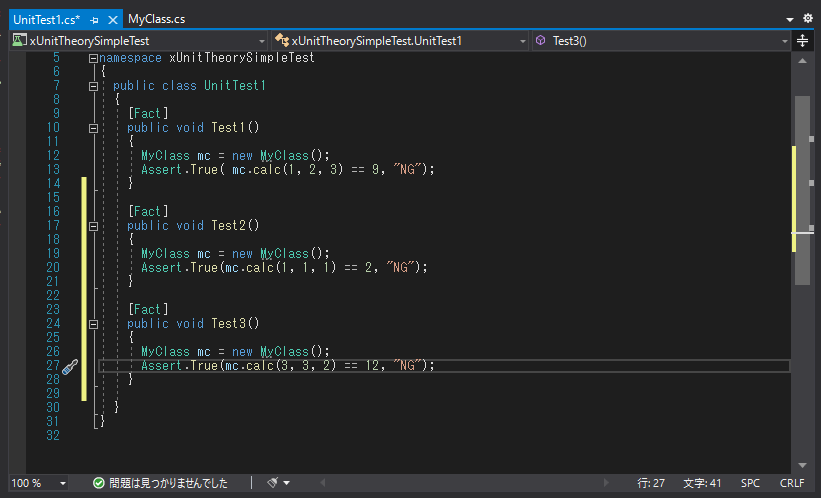This screenshot has width=821, height=498.
Task: Click the '行: 27' line indicator
Action: point(651,483)
